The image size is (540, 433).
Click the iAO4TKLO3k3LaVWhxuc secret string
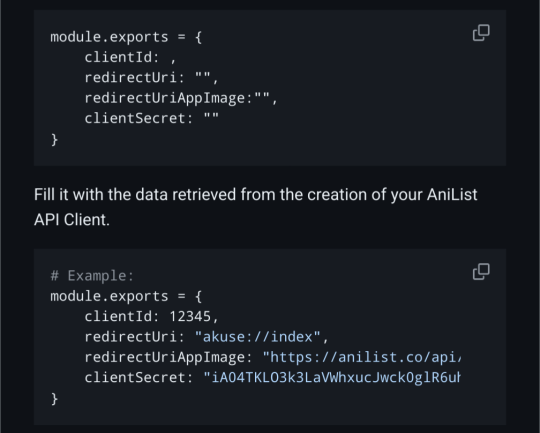pyautogui.click(x=332, y=378)
